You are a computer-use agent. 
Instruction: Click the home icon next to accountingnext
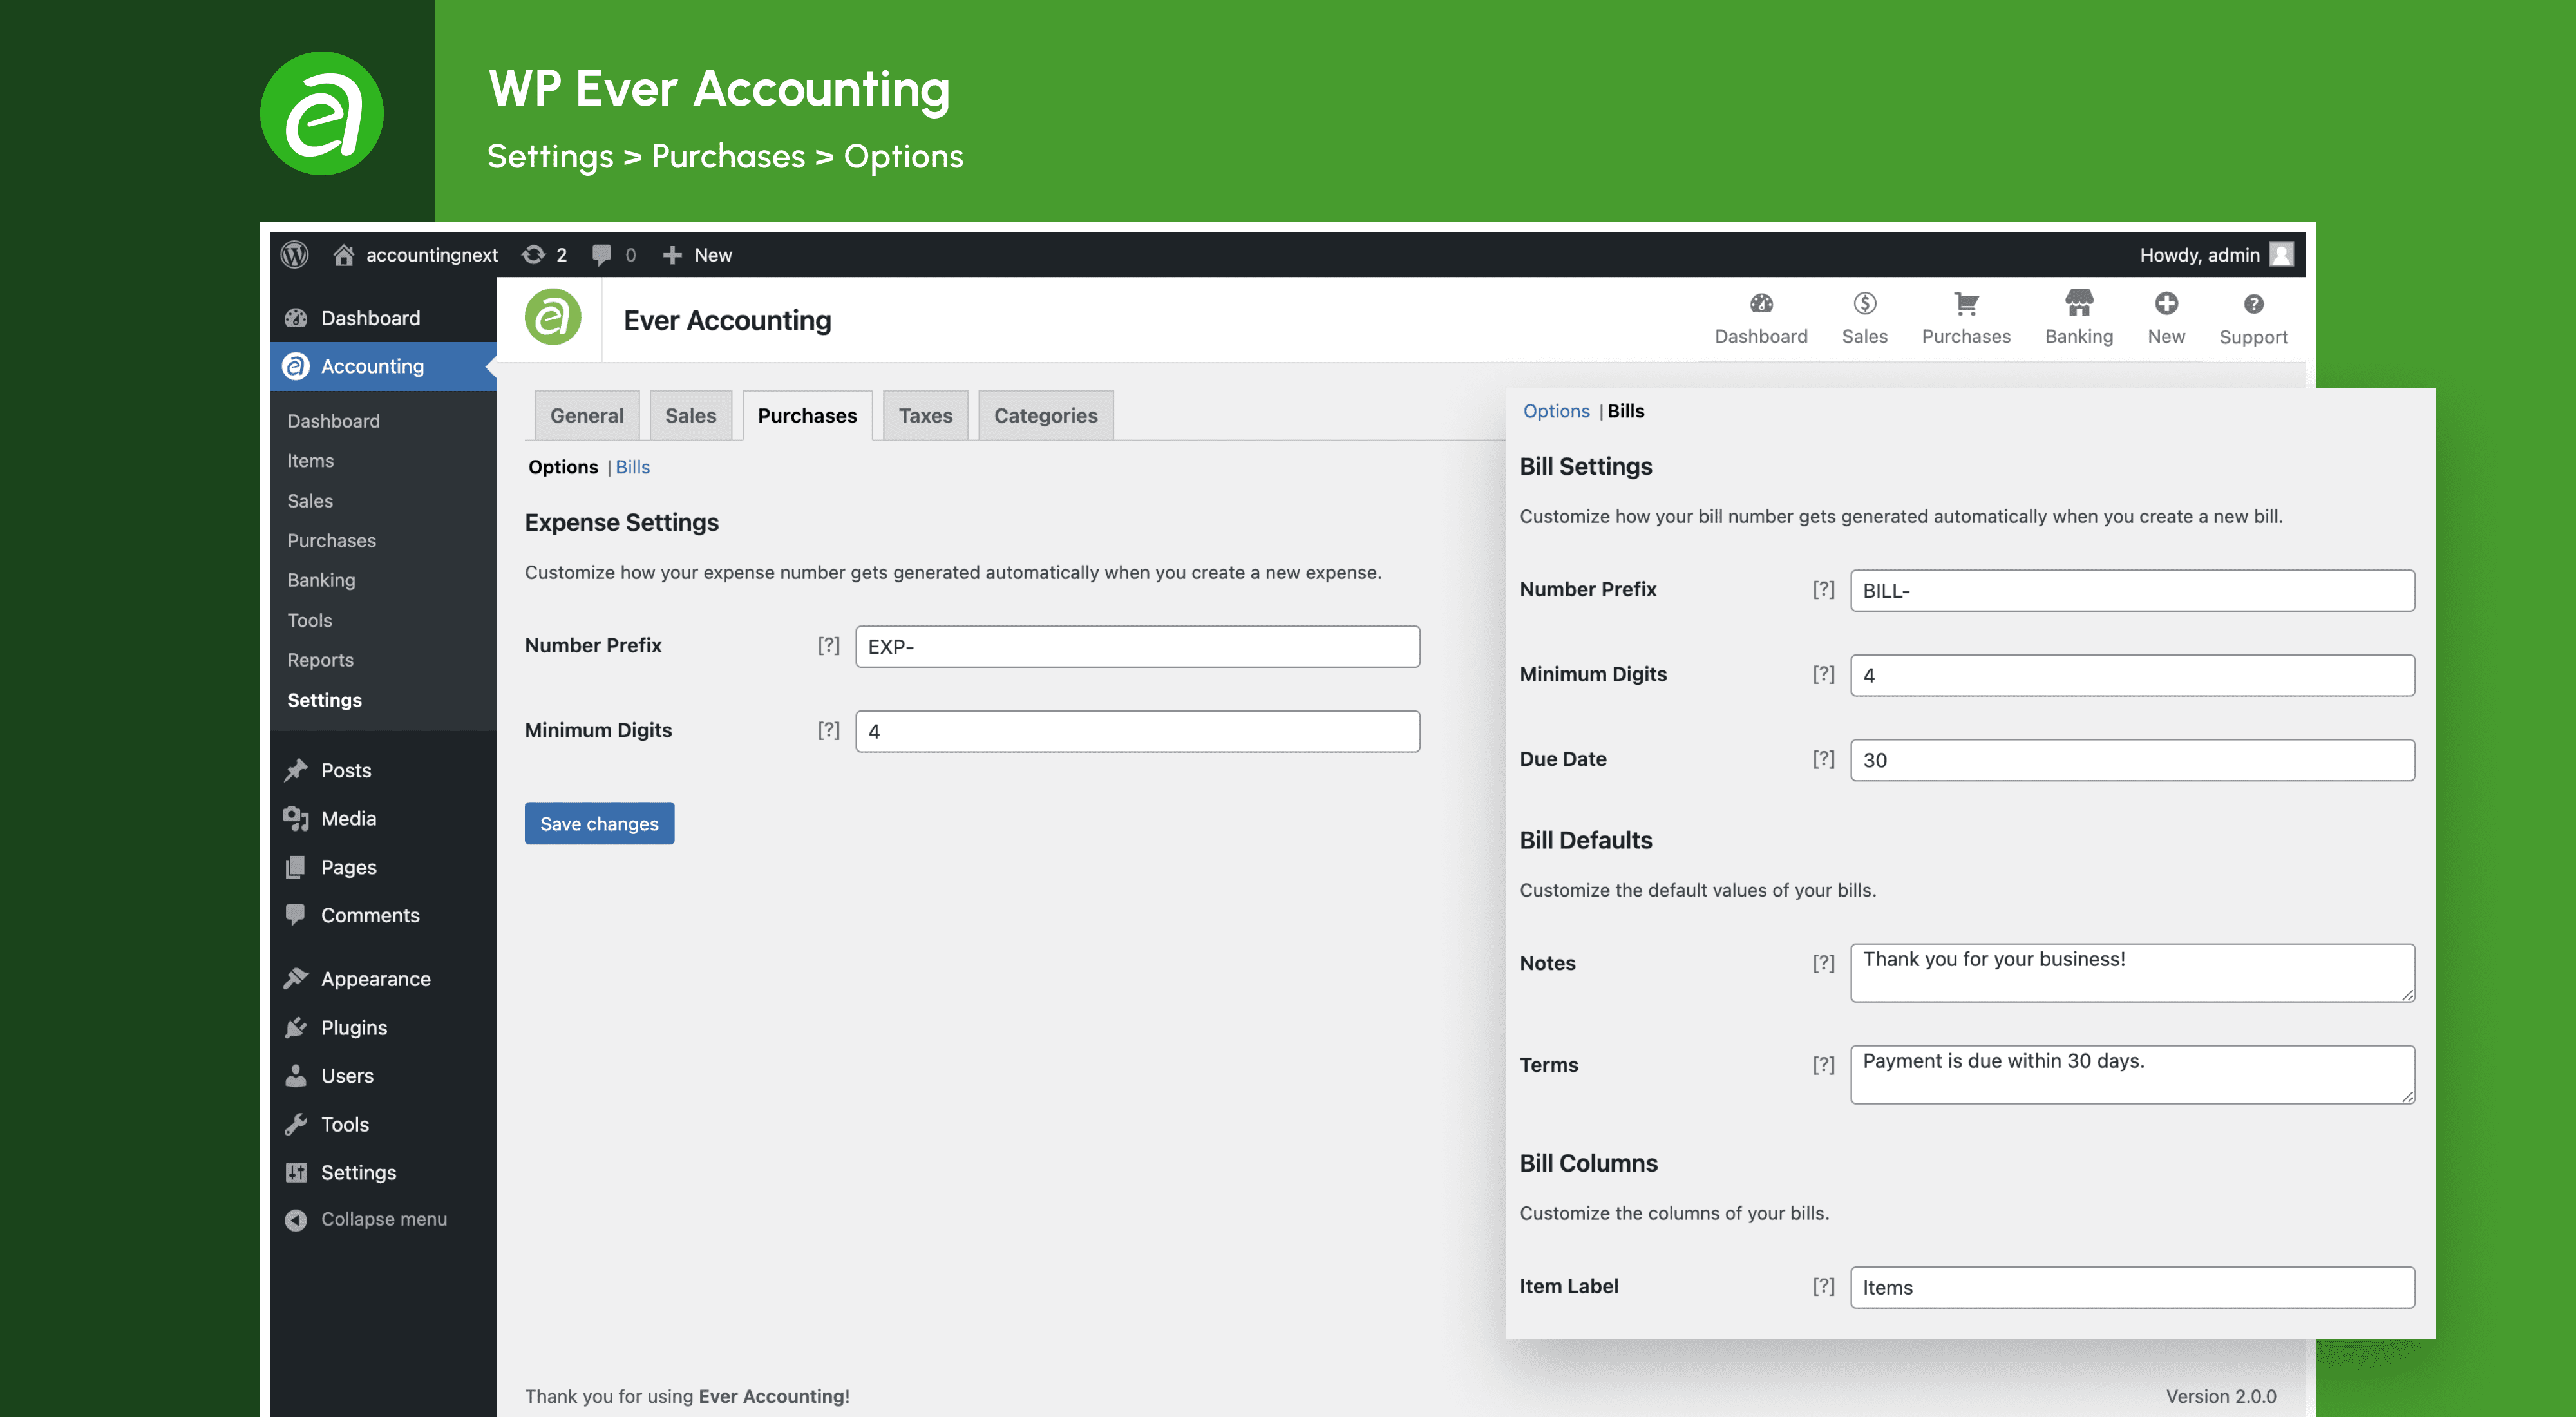[343, 255]
